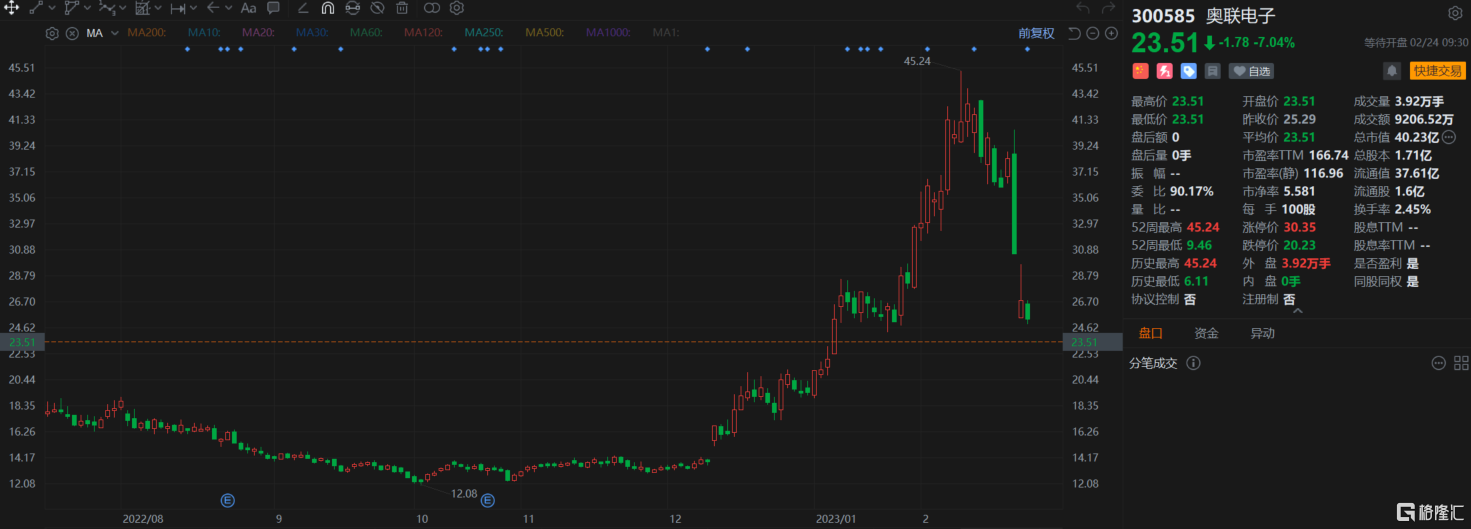The image size is (1471, 529).
Task: Expand the polygon shape tool dropdown
Action: (87, 8)
